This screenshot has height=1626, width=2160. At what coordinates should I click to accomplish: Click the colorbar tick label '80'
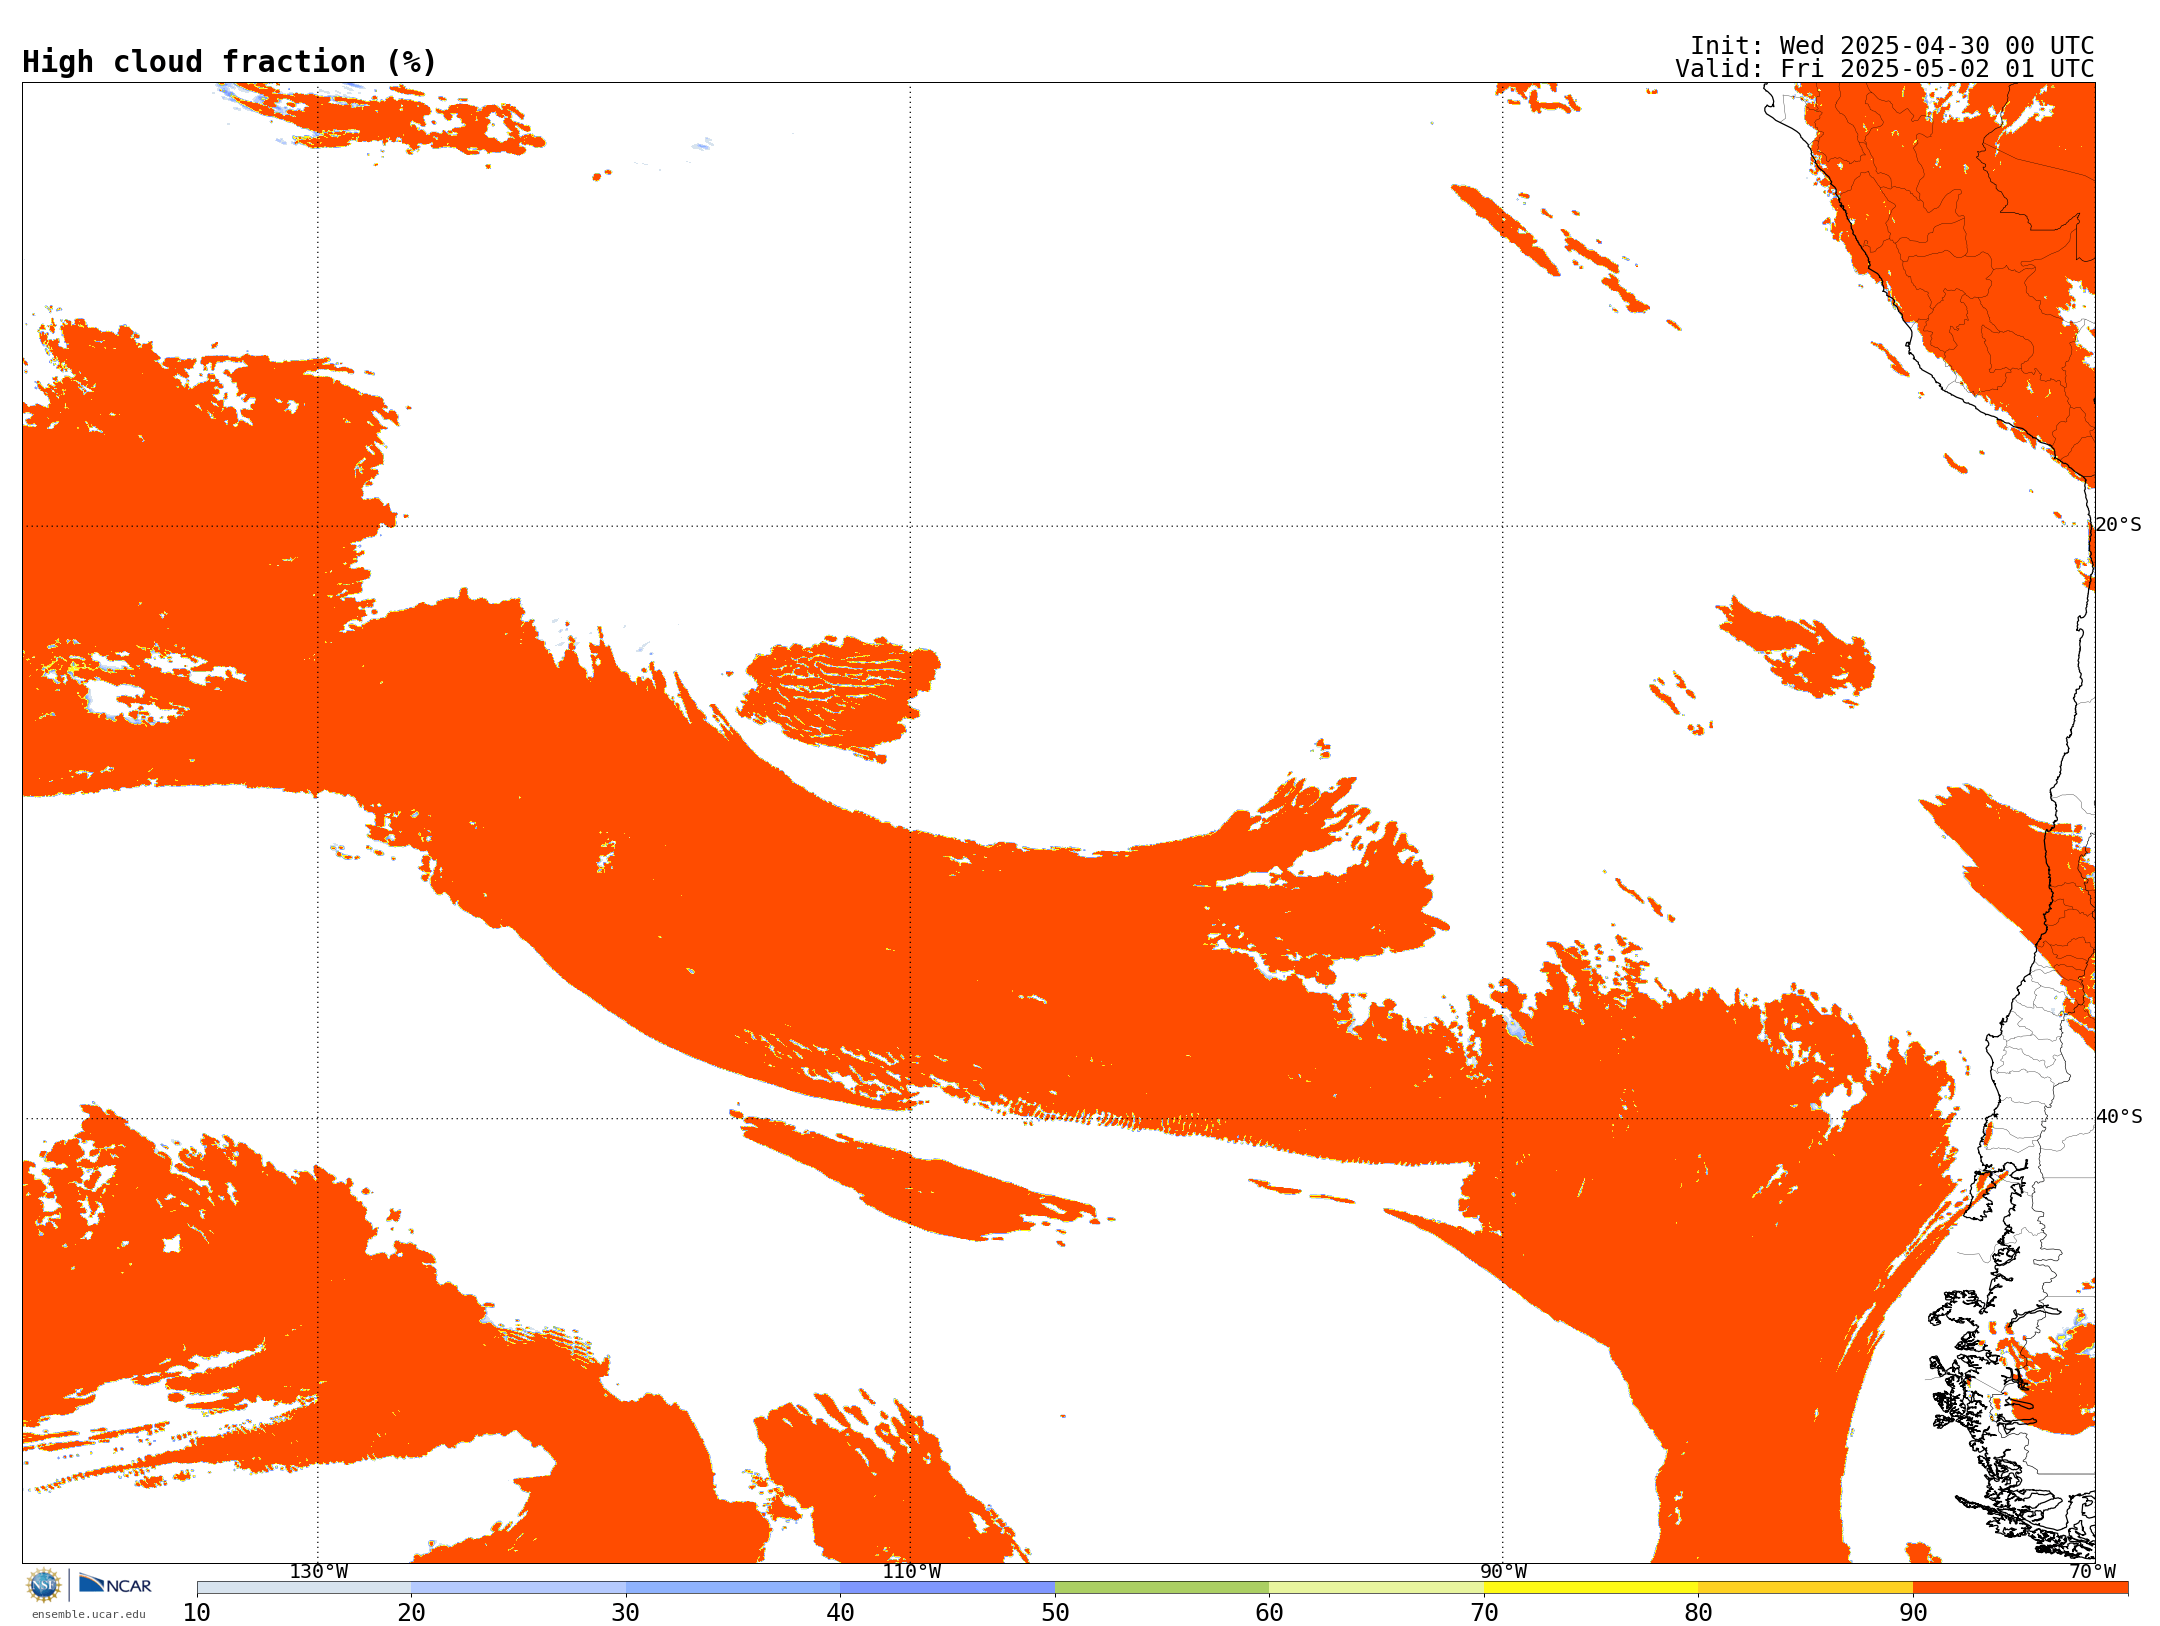1698,1612
